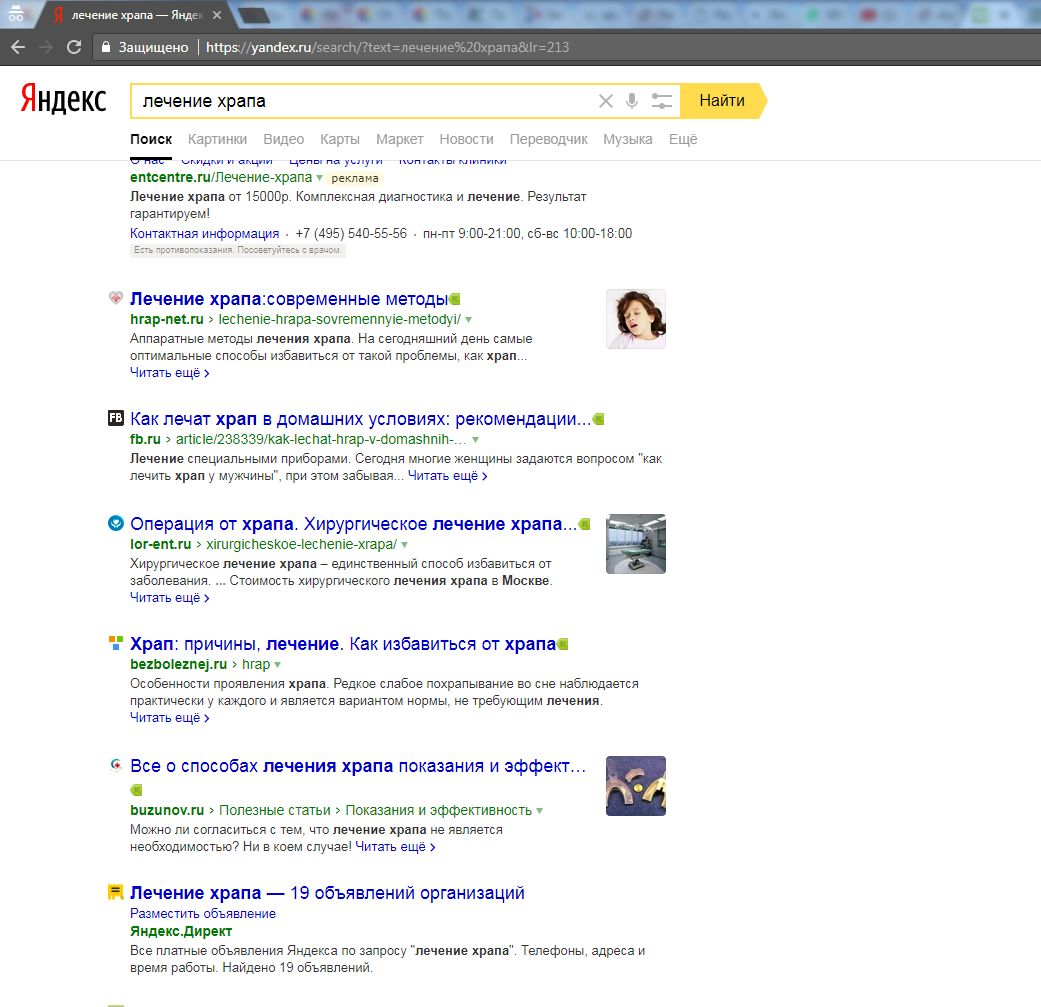Click 'Контактная информация' ad link
The image size is (1041, 1007).
(x=204, y=234)
